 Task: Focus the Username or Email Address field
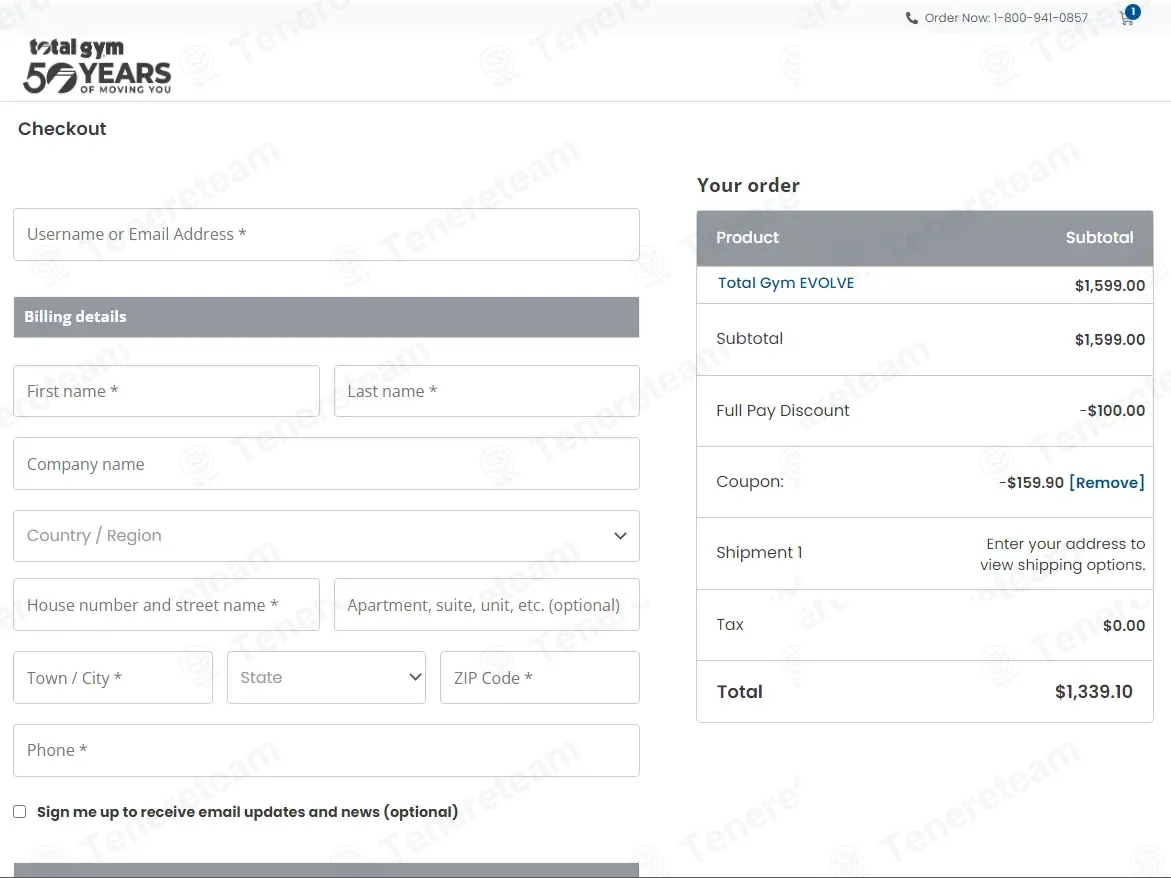tap(326, 234)
